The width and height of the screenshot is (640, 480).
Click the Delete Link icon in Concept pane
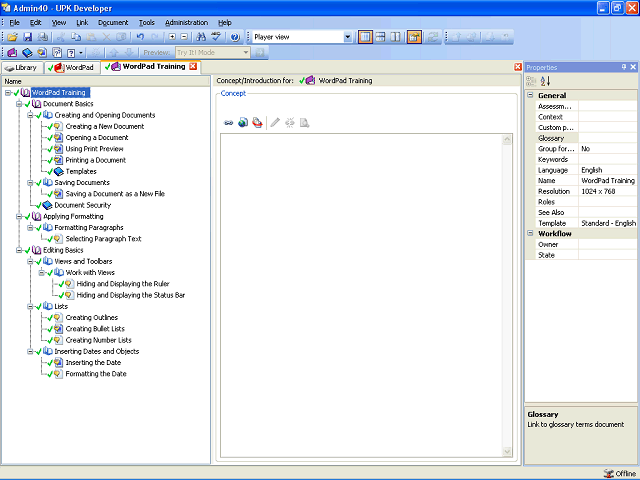point(290,122)
